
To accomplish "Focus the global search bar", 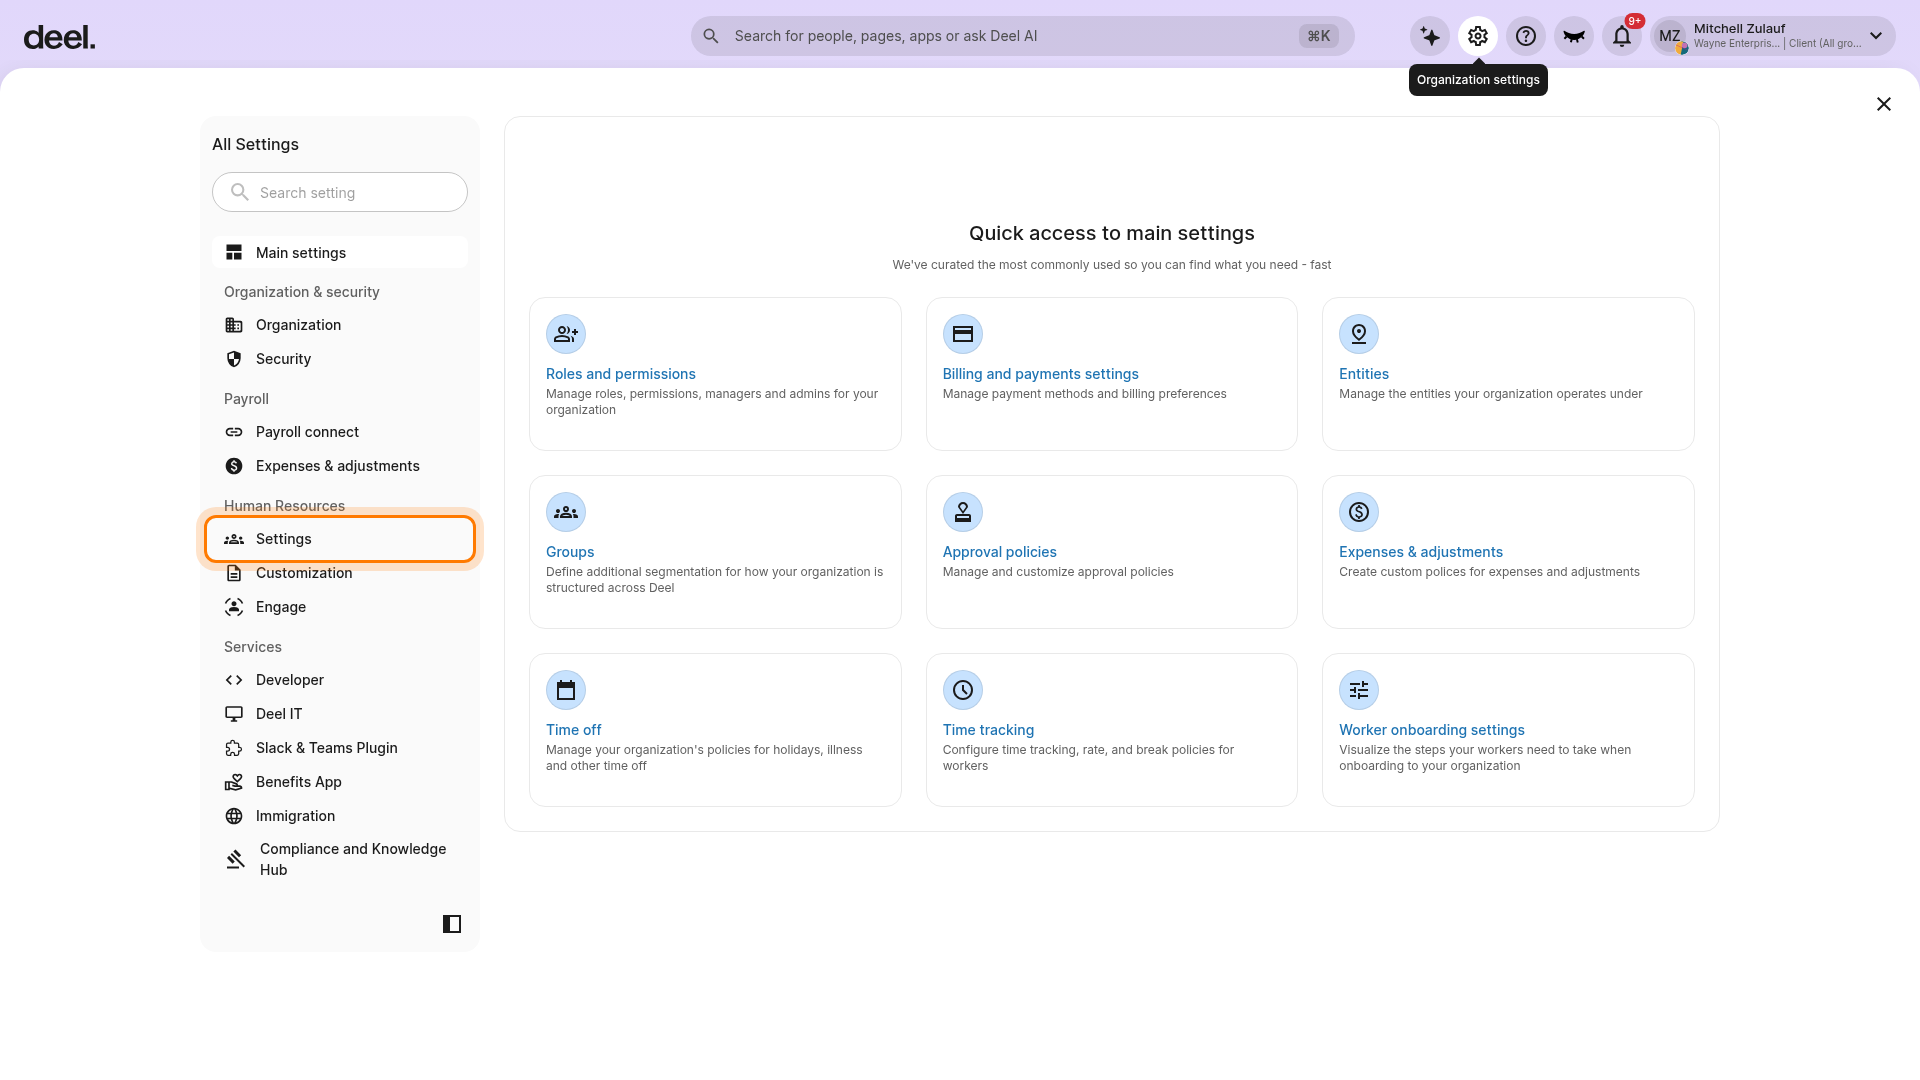I will pos(1022,36).
